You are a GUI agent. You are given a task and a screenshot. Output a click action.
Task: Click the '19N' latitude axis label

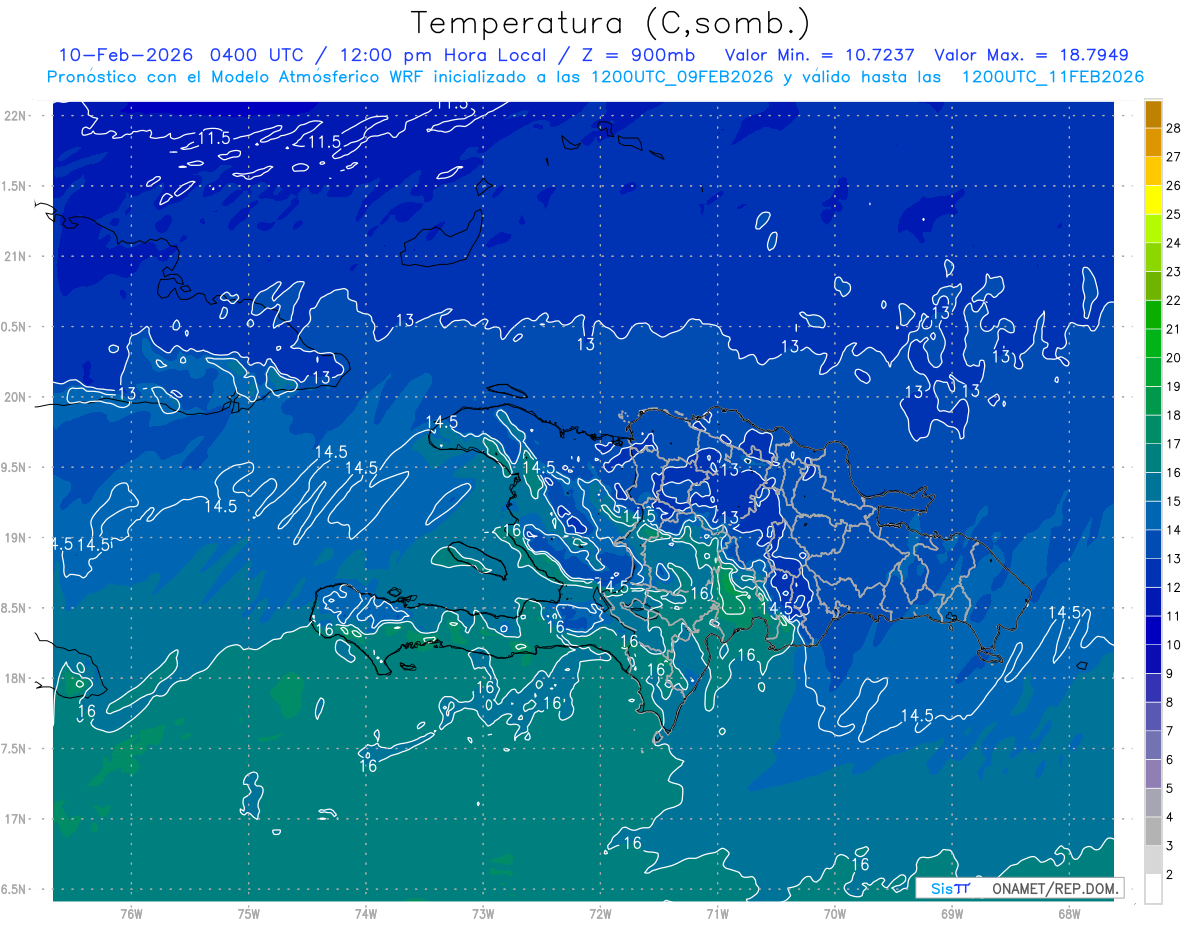(16, 538)
